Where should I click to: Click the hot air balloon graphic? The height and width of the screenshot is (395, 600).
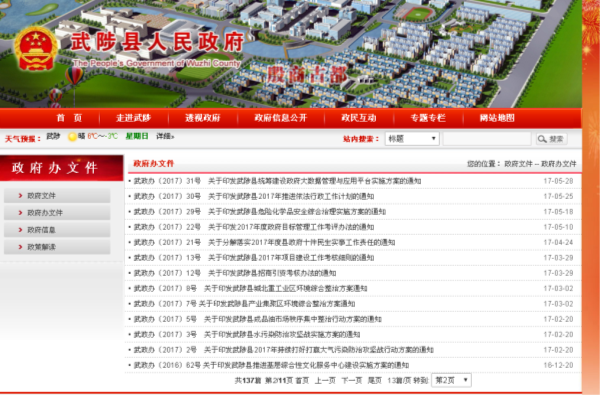[74, 76]
